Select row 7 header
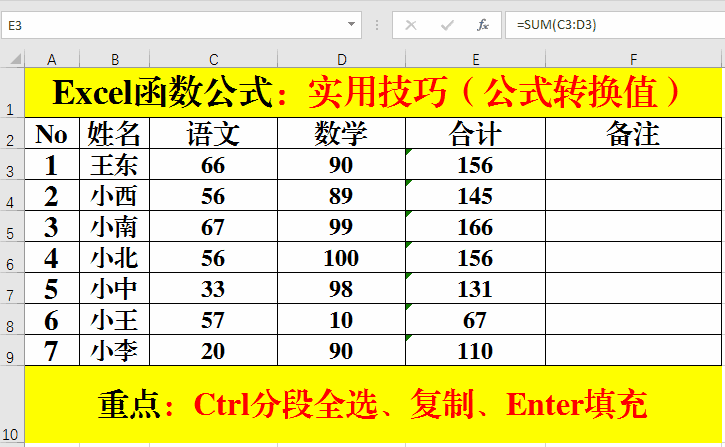This screenshot has width=725, height=447. point(12,288)
